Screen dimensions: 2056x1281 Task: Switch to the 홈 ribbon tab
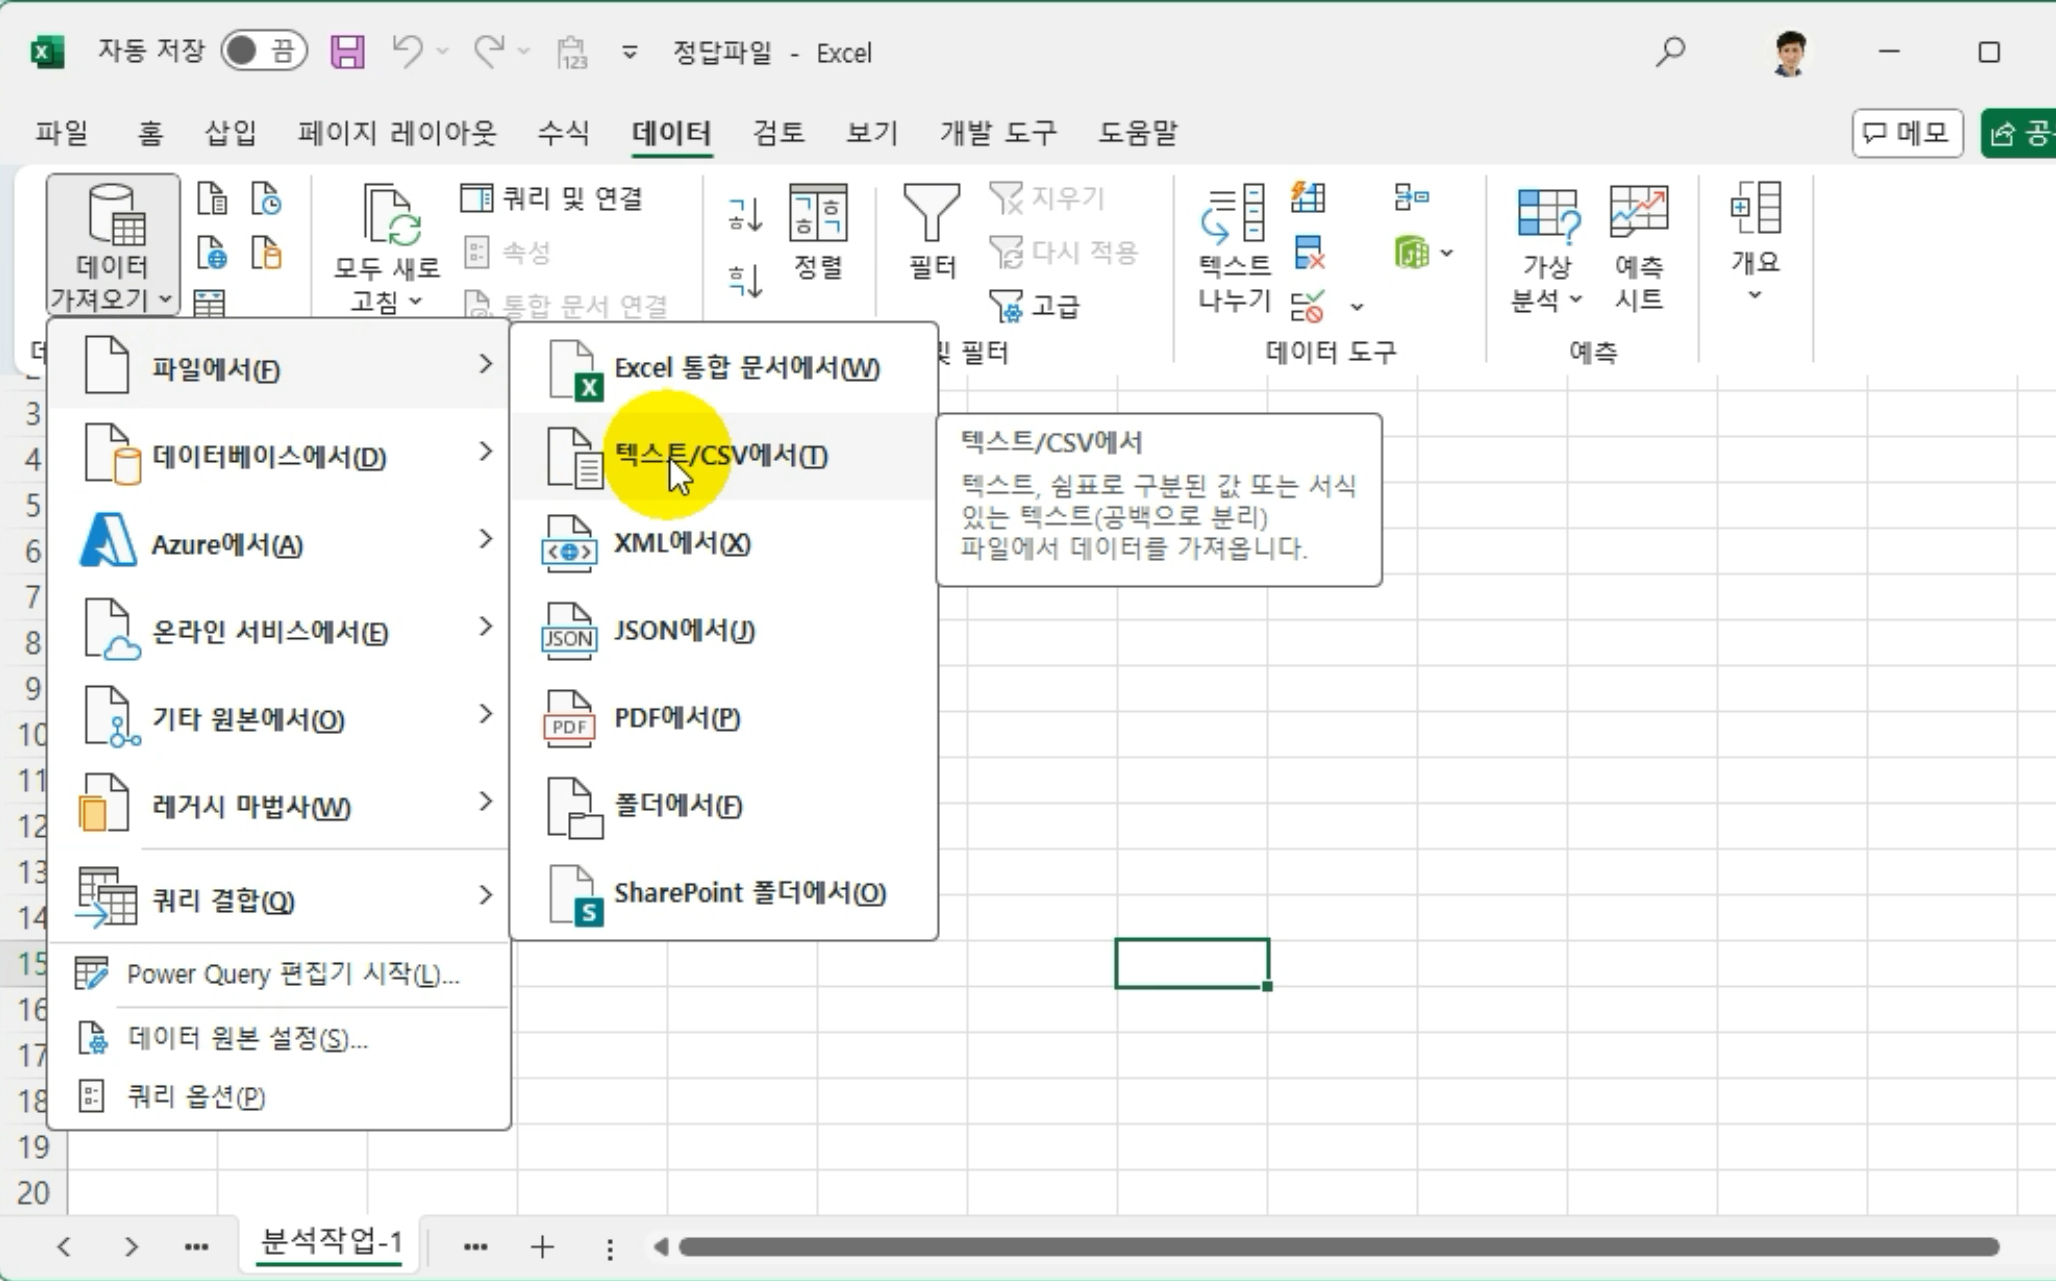pos(151,133)
